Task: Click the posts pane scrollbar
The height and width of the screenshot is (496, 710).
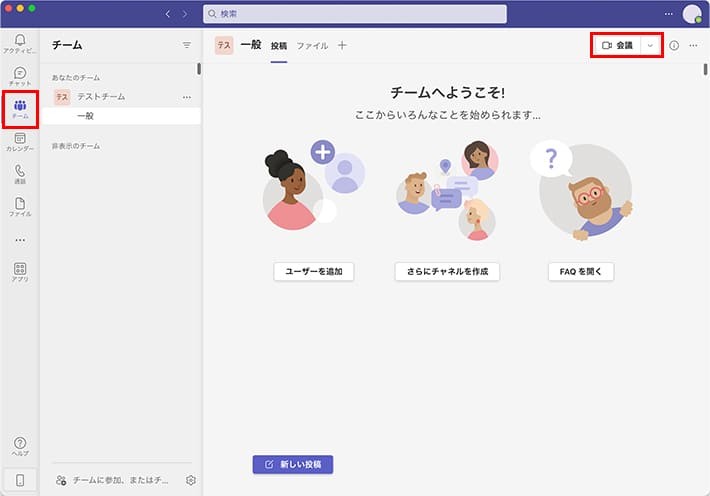Action: click(x=705, y=69)
